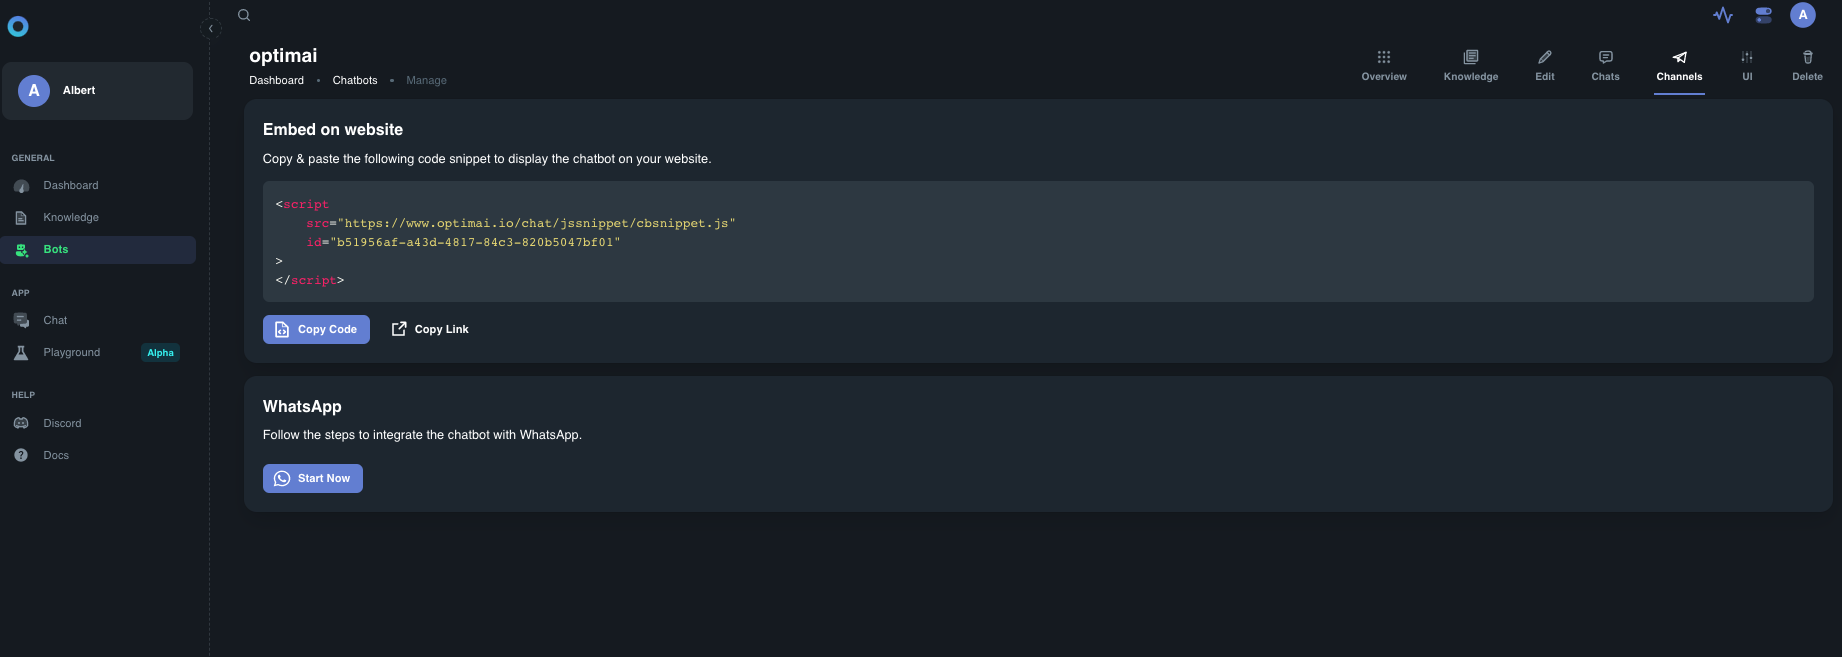
Task: Open the user avatar menu top right
Action: 1803,15
